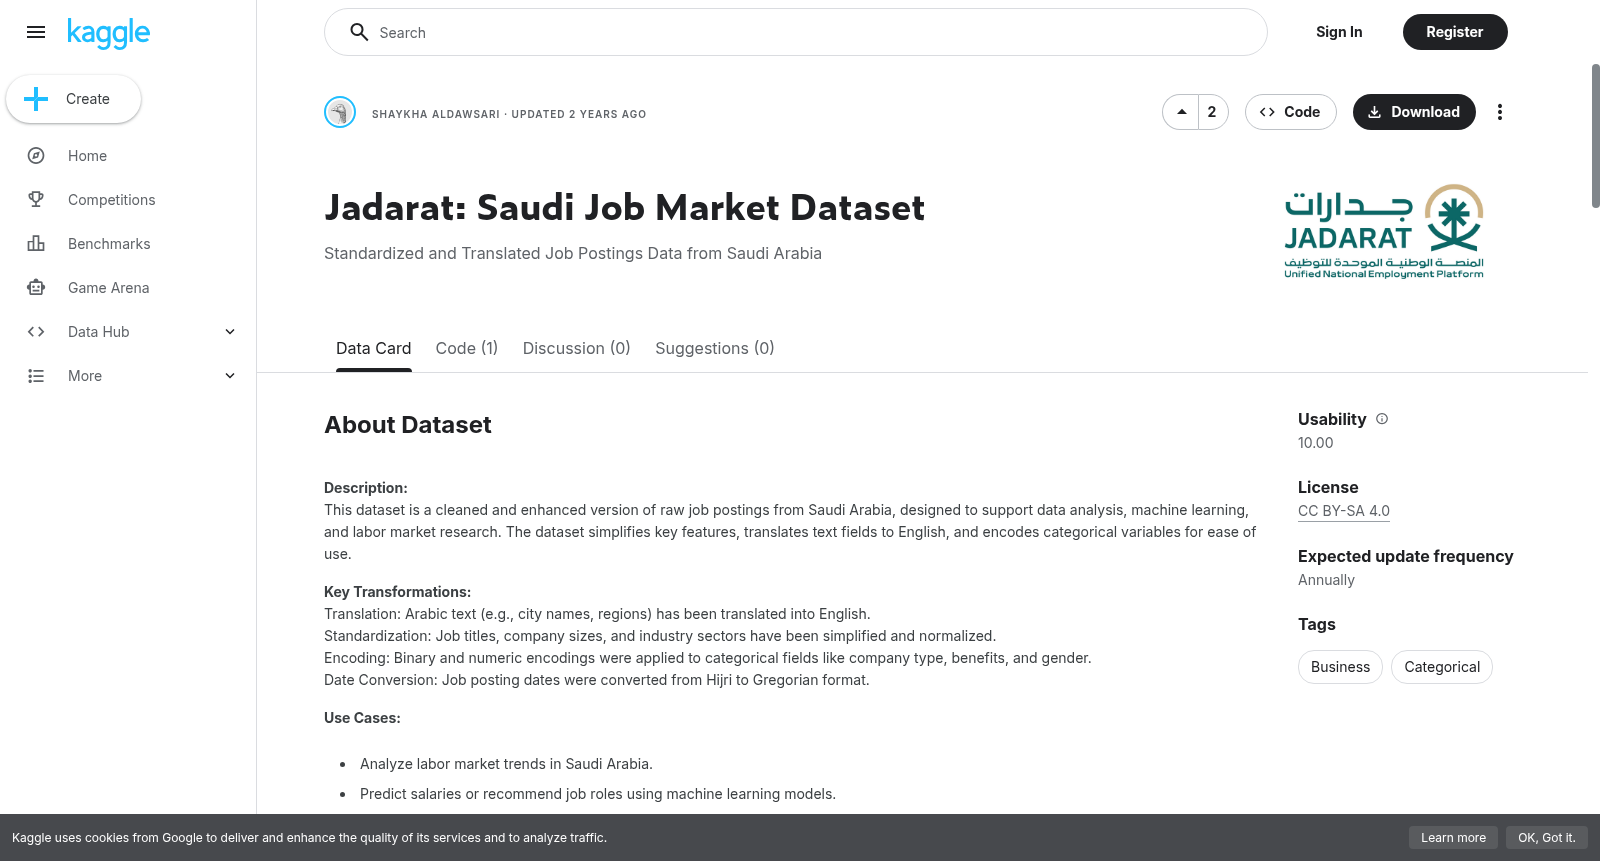Image resolution: width=1600 pixels, height=861 pixels.
Task: Click the Game Arena robot icon
Action: [x=36, y=288]
